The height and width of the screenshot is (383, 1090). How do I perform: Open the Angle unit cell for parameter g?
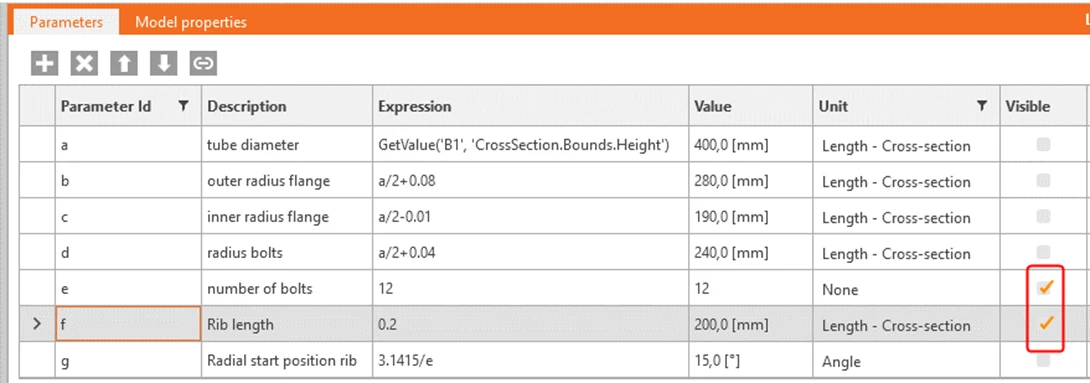coord(906,361)
